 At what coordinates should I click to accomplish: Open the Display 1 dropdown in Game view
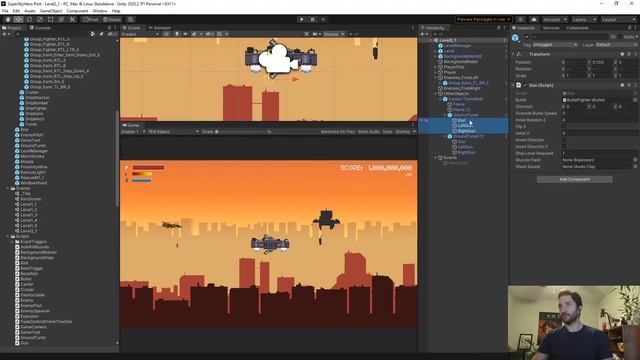point(133,131)
